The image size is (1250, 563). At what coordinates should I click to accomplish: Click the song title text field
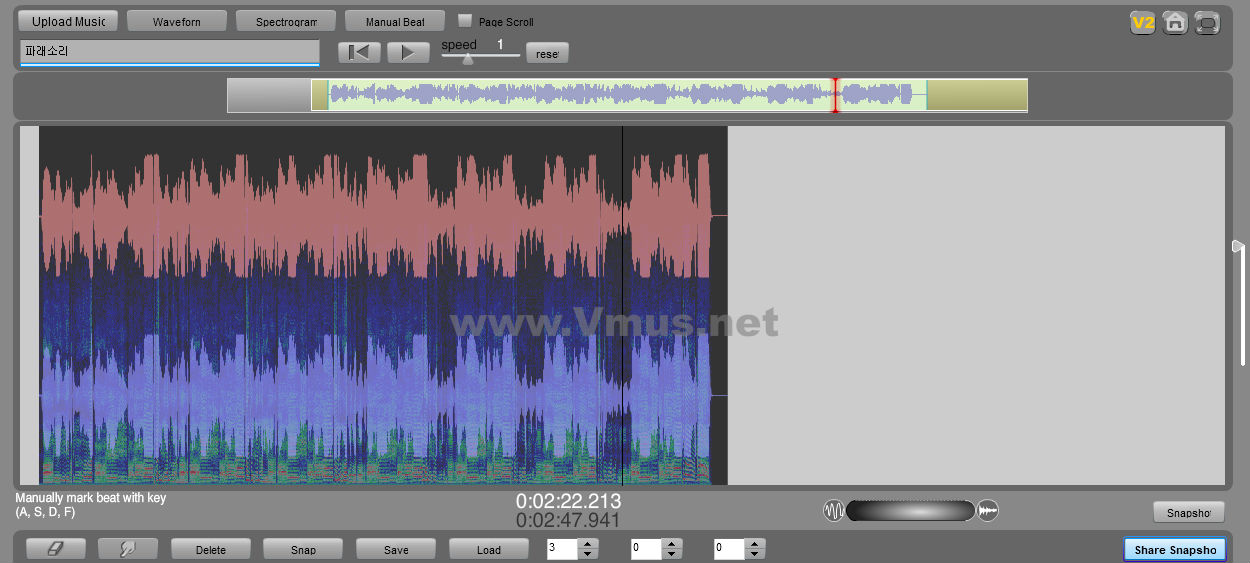tap(168, 51)
